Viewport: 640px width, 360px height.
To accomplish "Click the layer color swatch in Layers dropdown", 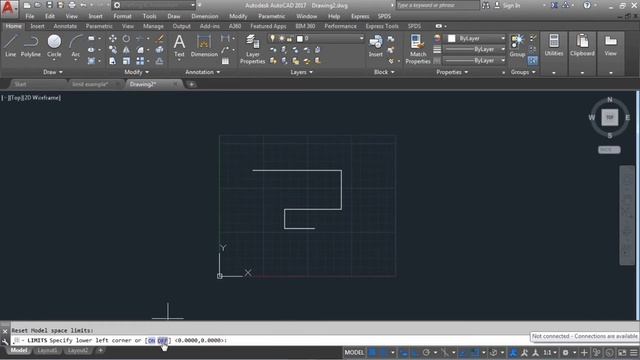I will point(300,38).
